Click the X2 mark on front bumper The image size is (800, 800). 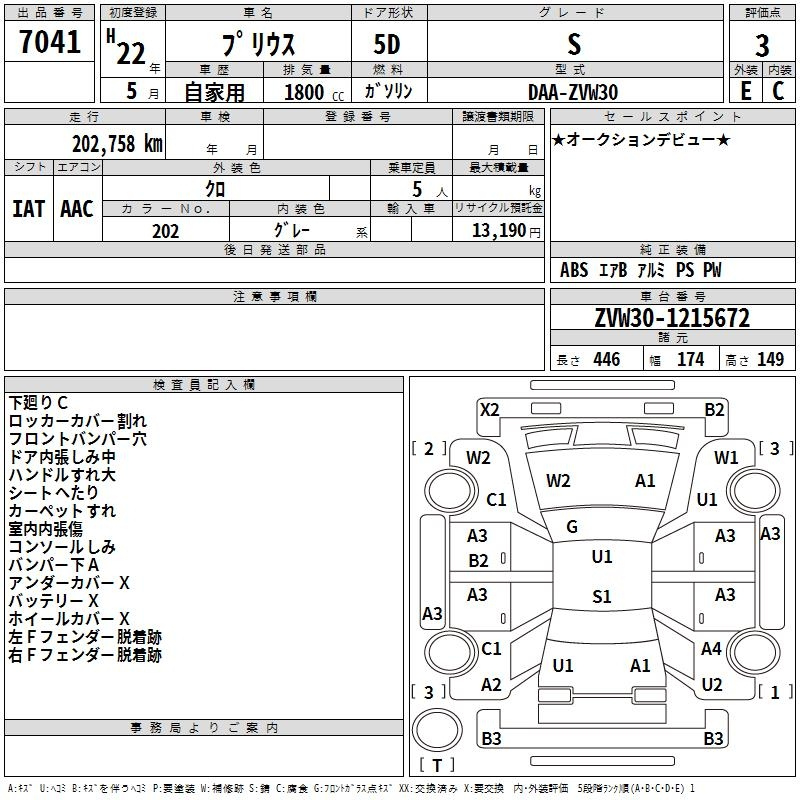(490, 410)
